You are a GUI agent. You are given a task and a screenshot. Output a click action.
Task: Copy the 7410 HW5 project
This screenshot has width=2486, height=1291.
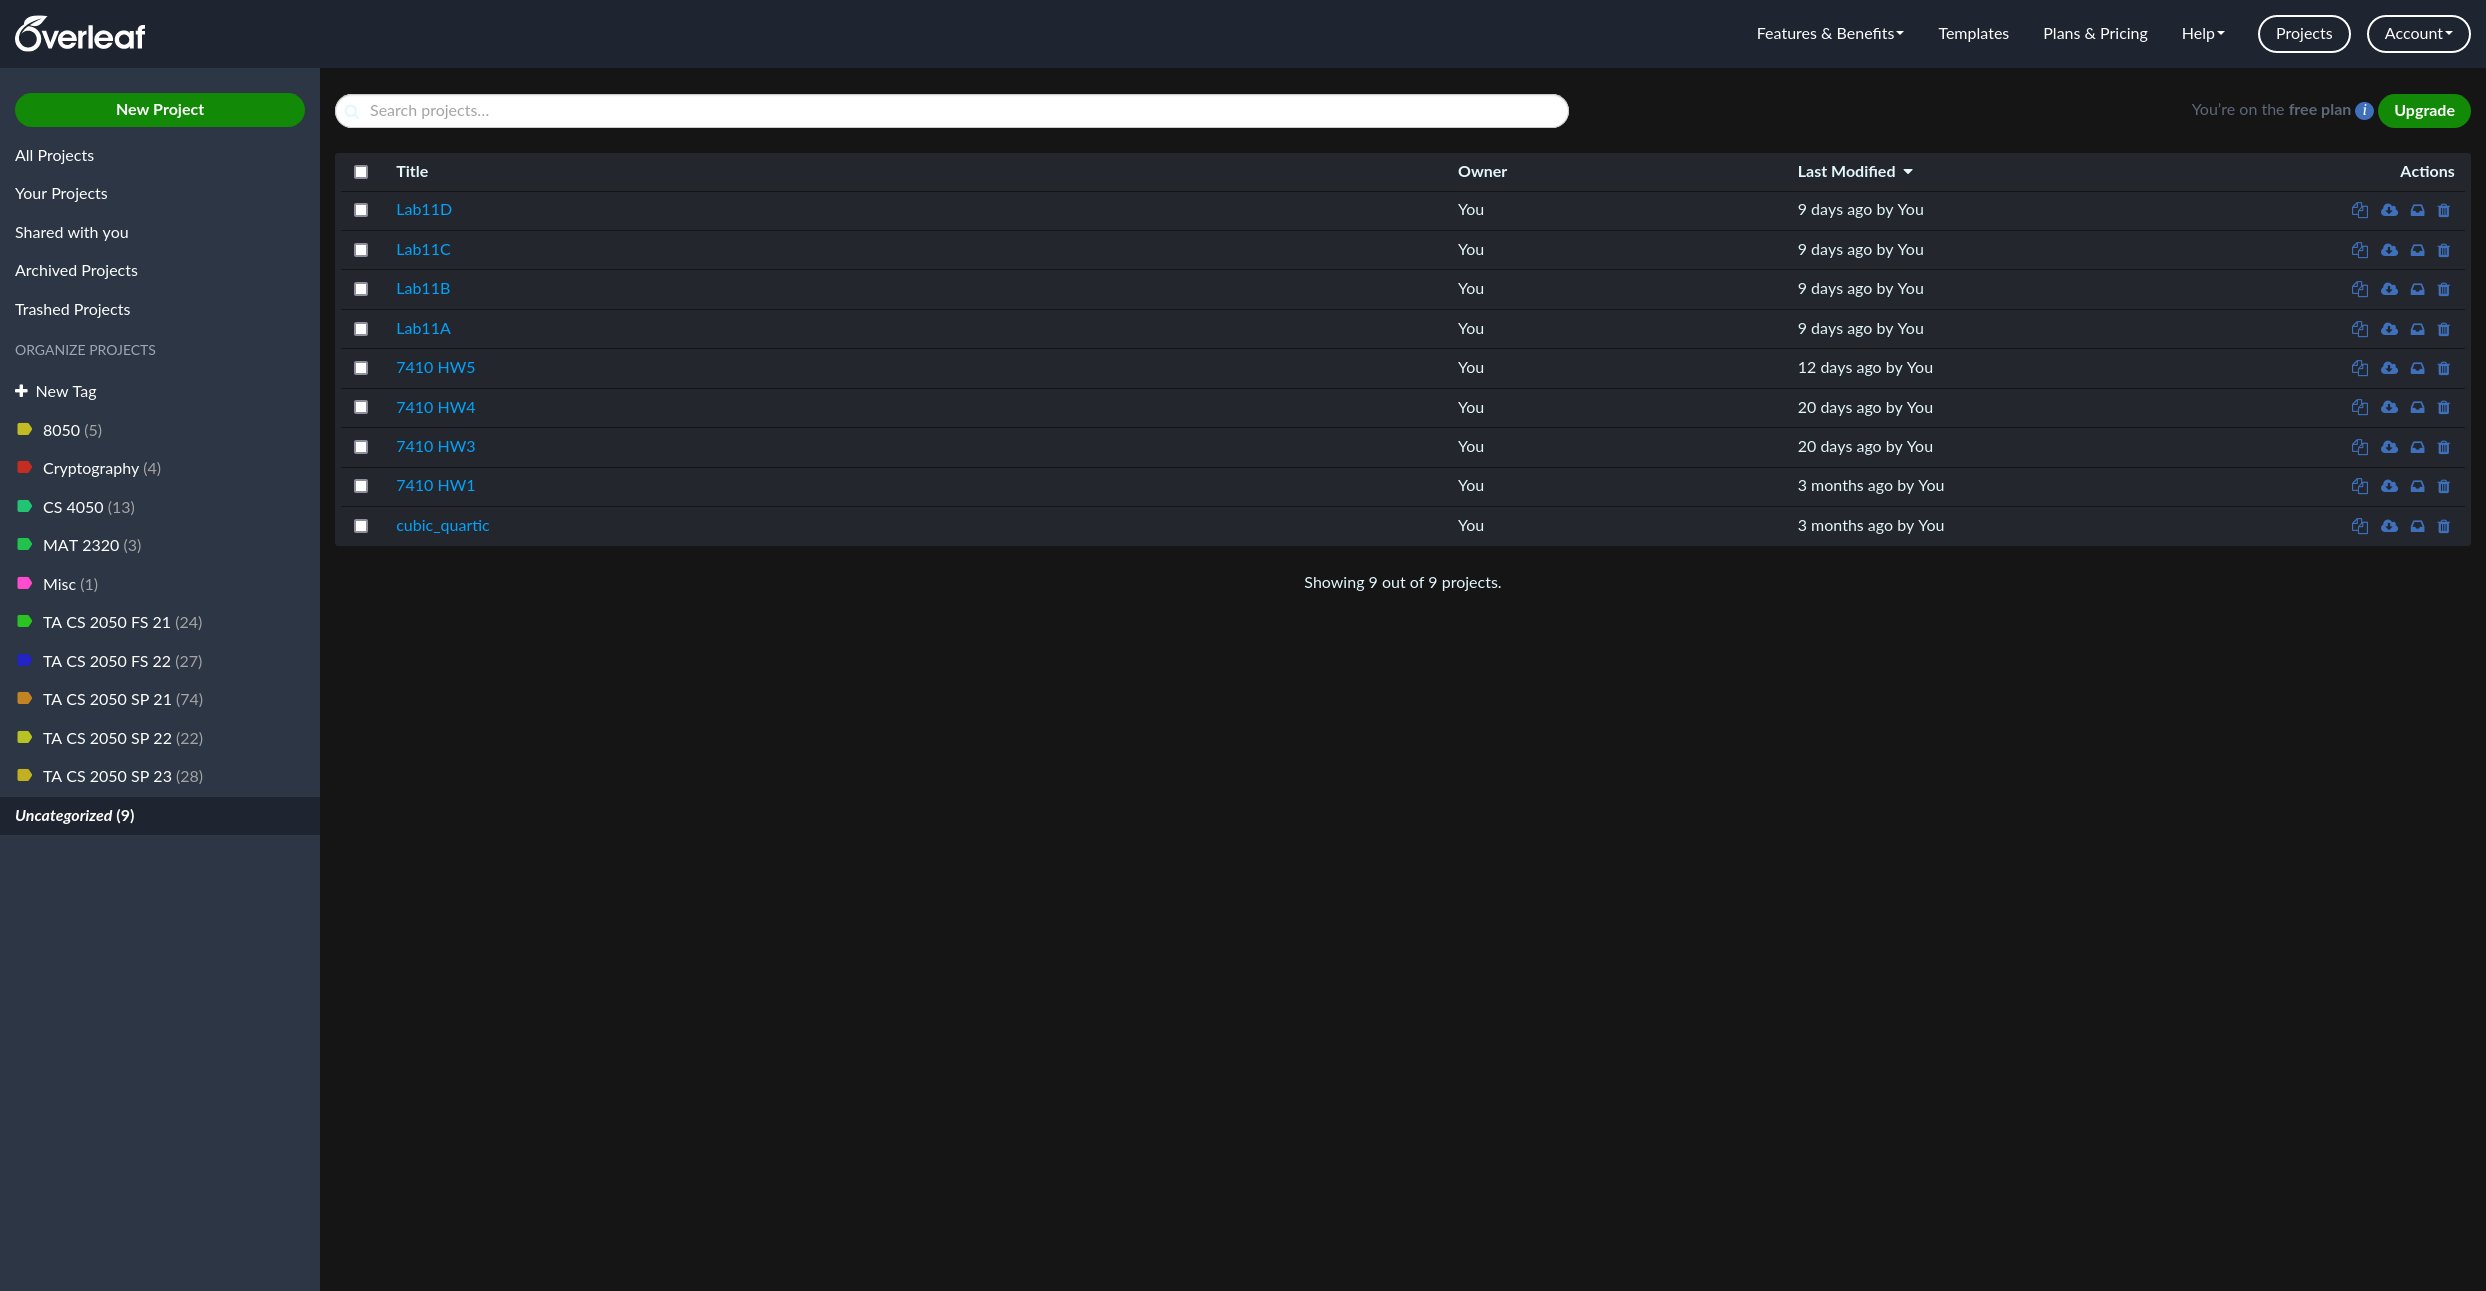(2359, 368)
